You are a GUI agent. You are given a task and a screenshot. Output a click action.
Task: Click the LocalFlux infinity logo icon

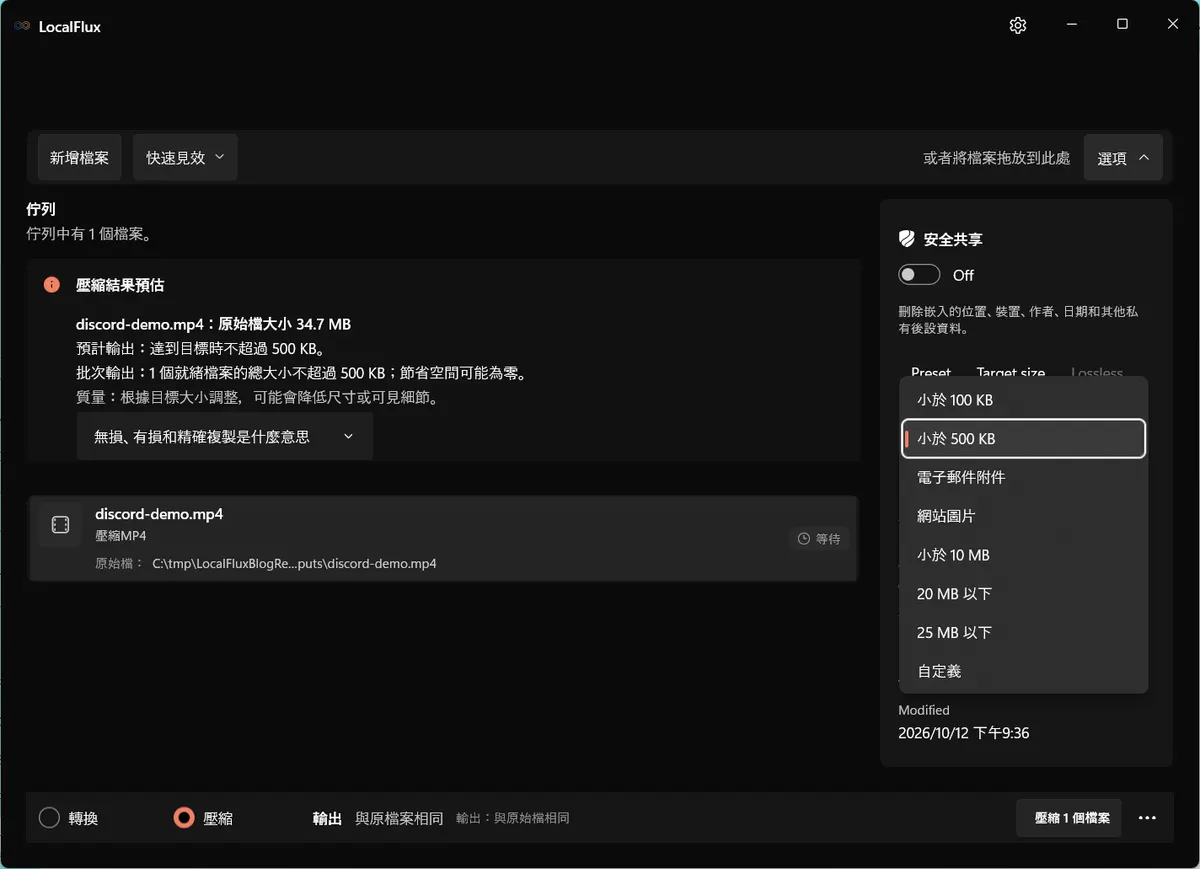[x=22, y=27]
